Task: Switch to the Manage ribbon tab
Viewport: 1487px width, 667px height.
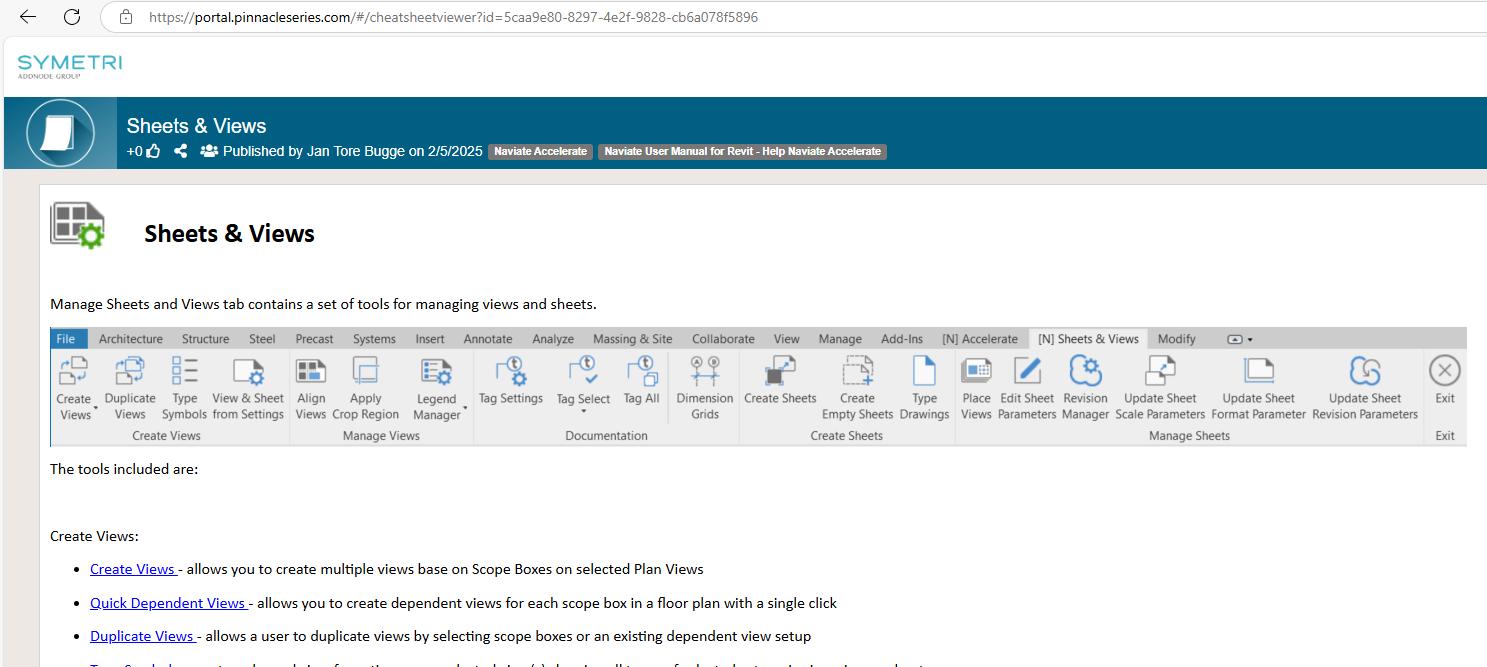Action: pyautogui.click(x=840, y=339)
